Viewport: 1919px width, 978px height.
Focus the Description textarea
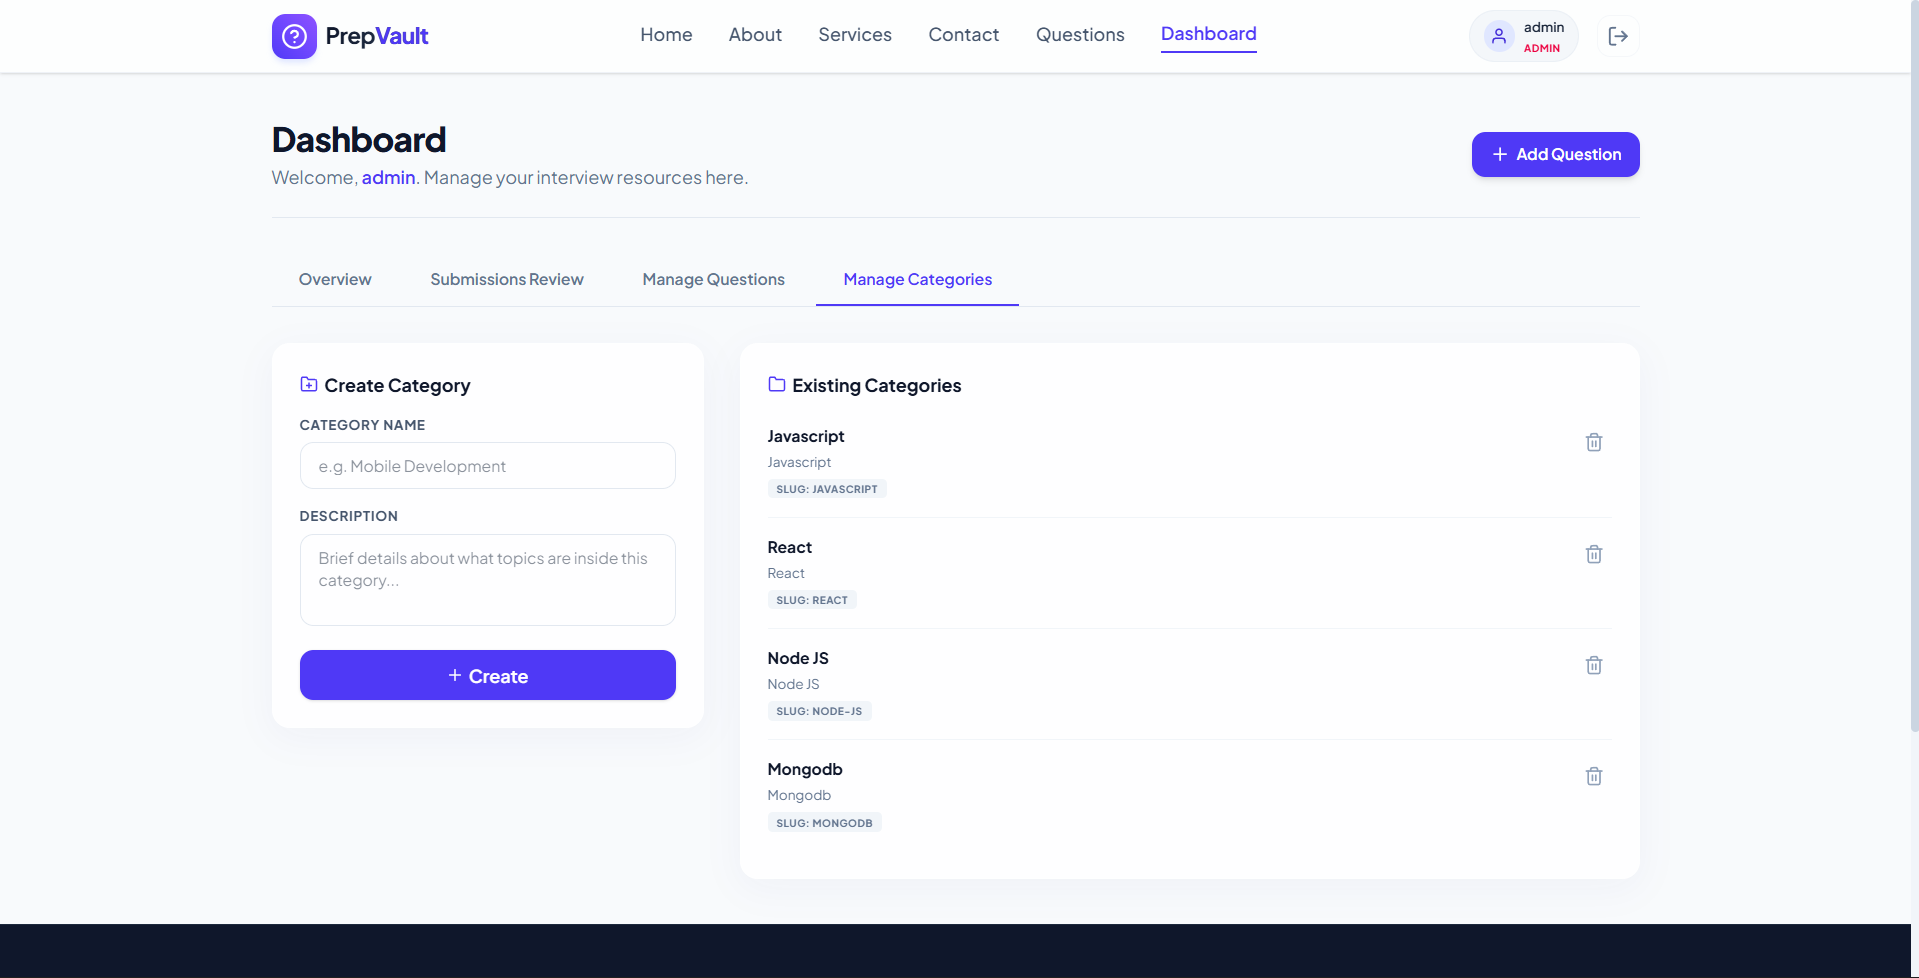[488, 580]
